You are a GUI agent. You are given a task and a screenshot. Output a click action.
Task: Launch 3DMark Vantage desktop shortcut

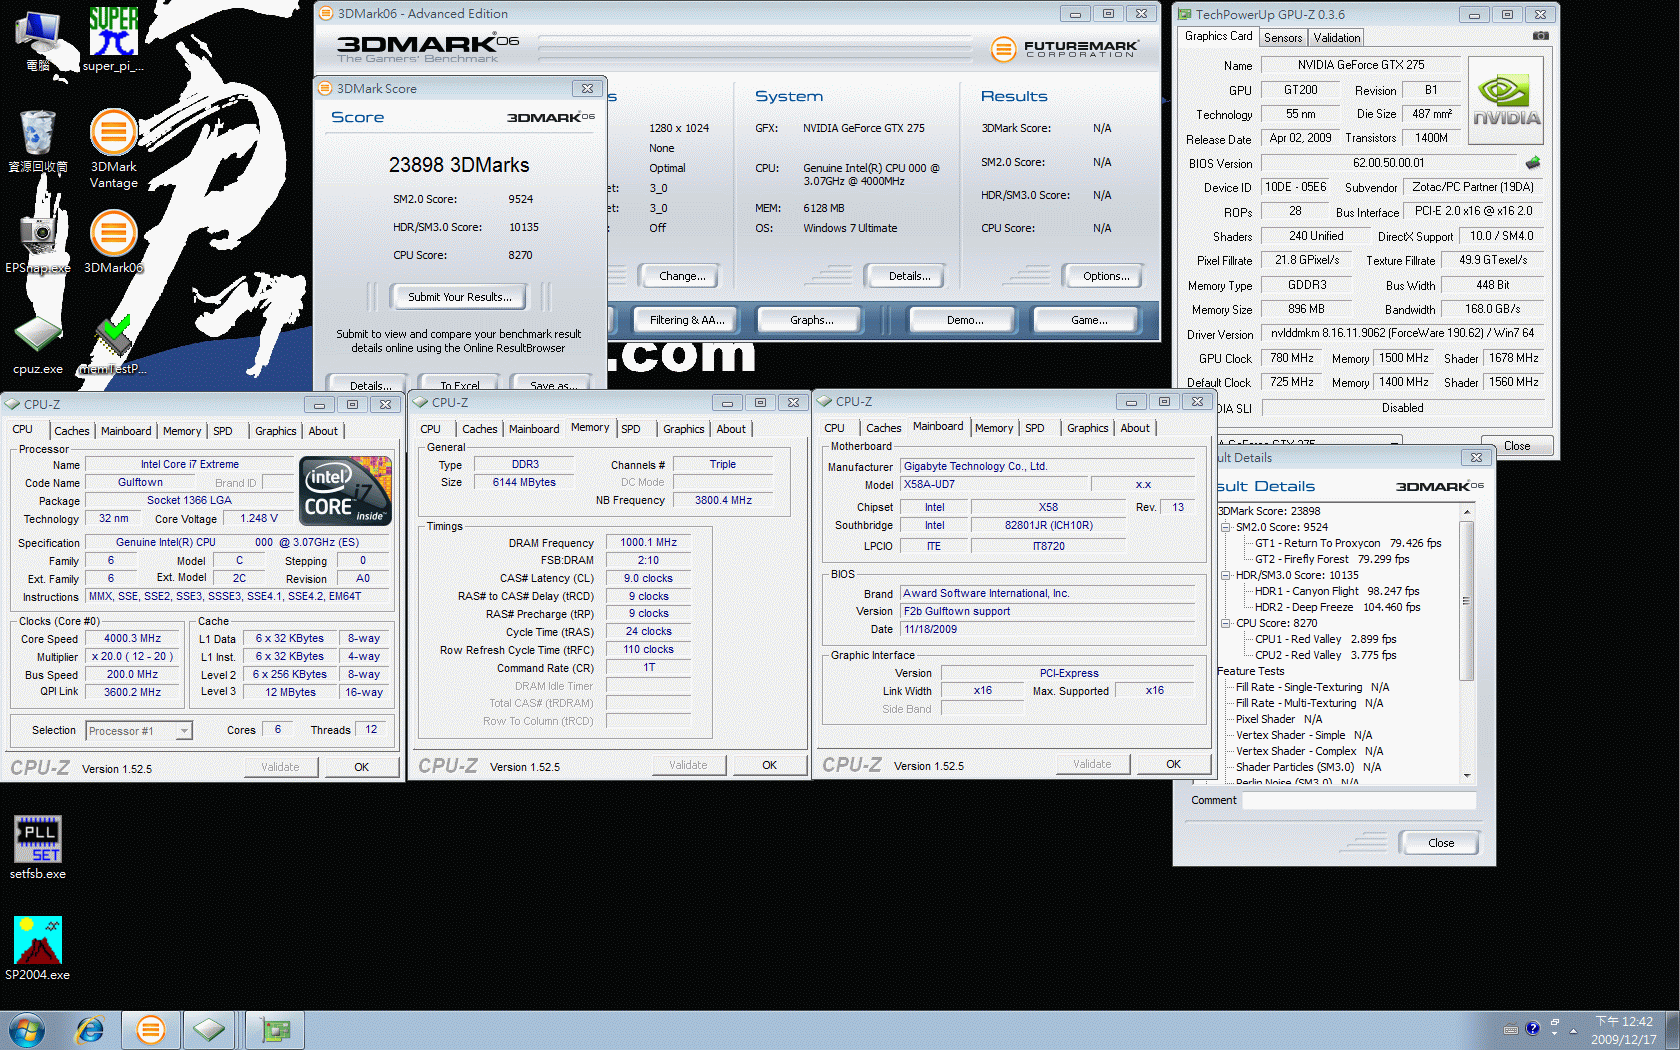[113, 149]
